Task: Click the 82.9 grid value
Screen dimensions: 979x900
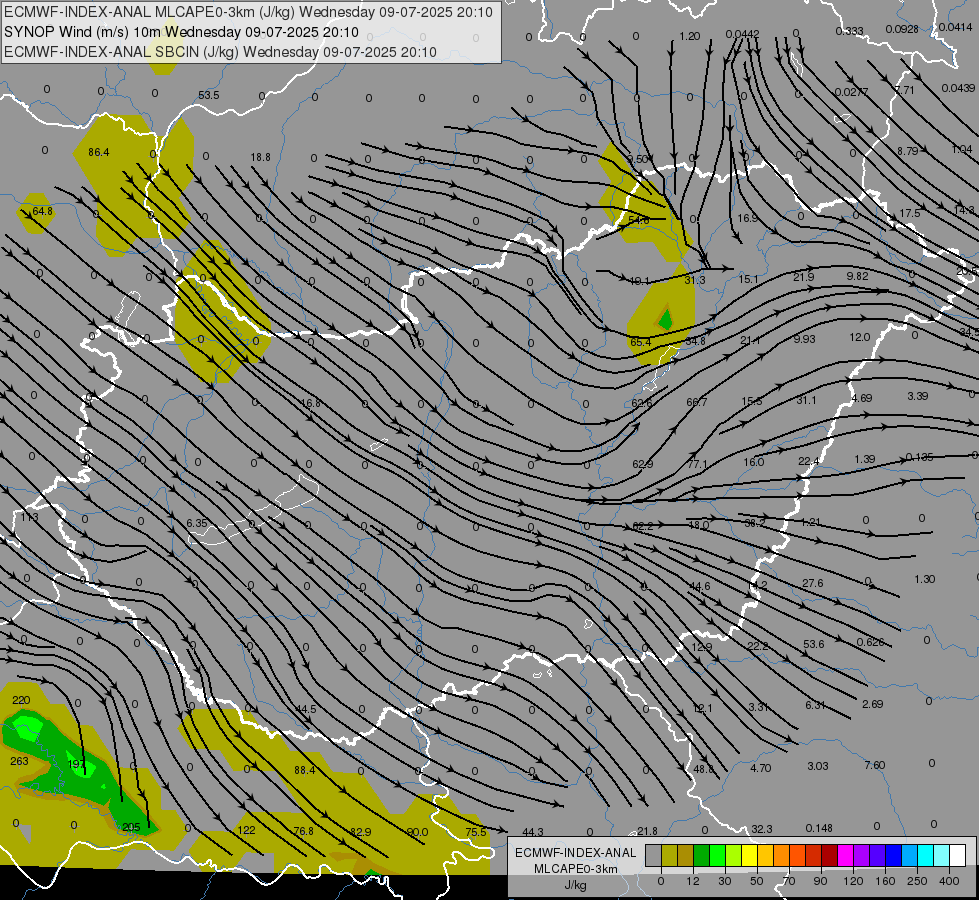Action: coord(361,832)
